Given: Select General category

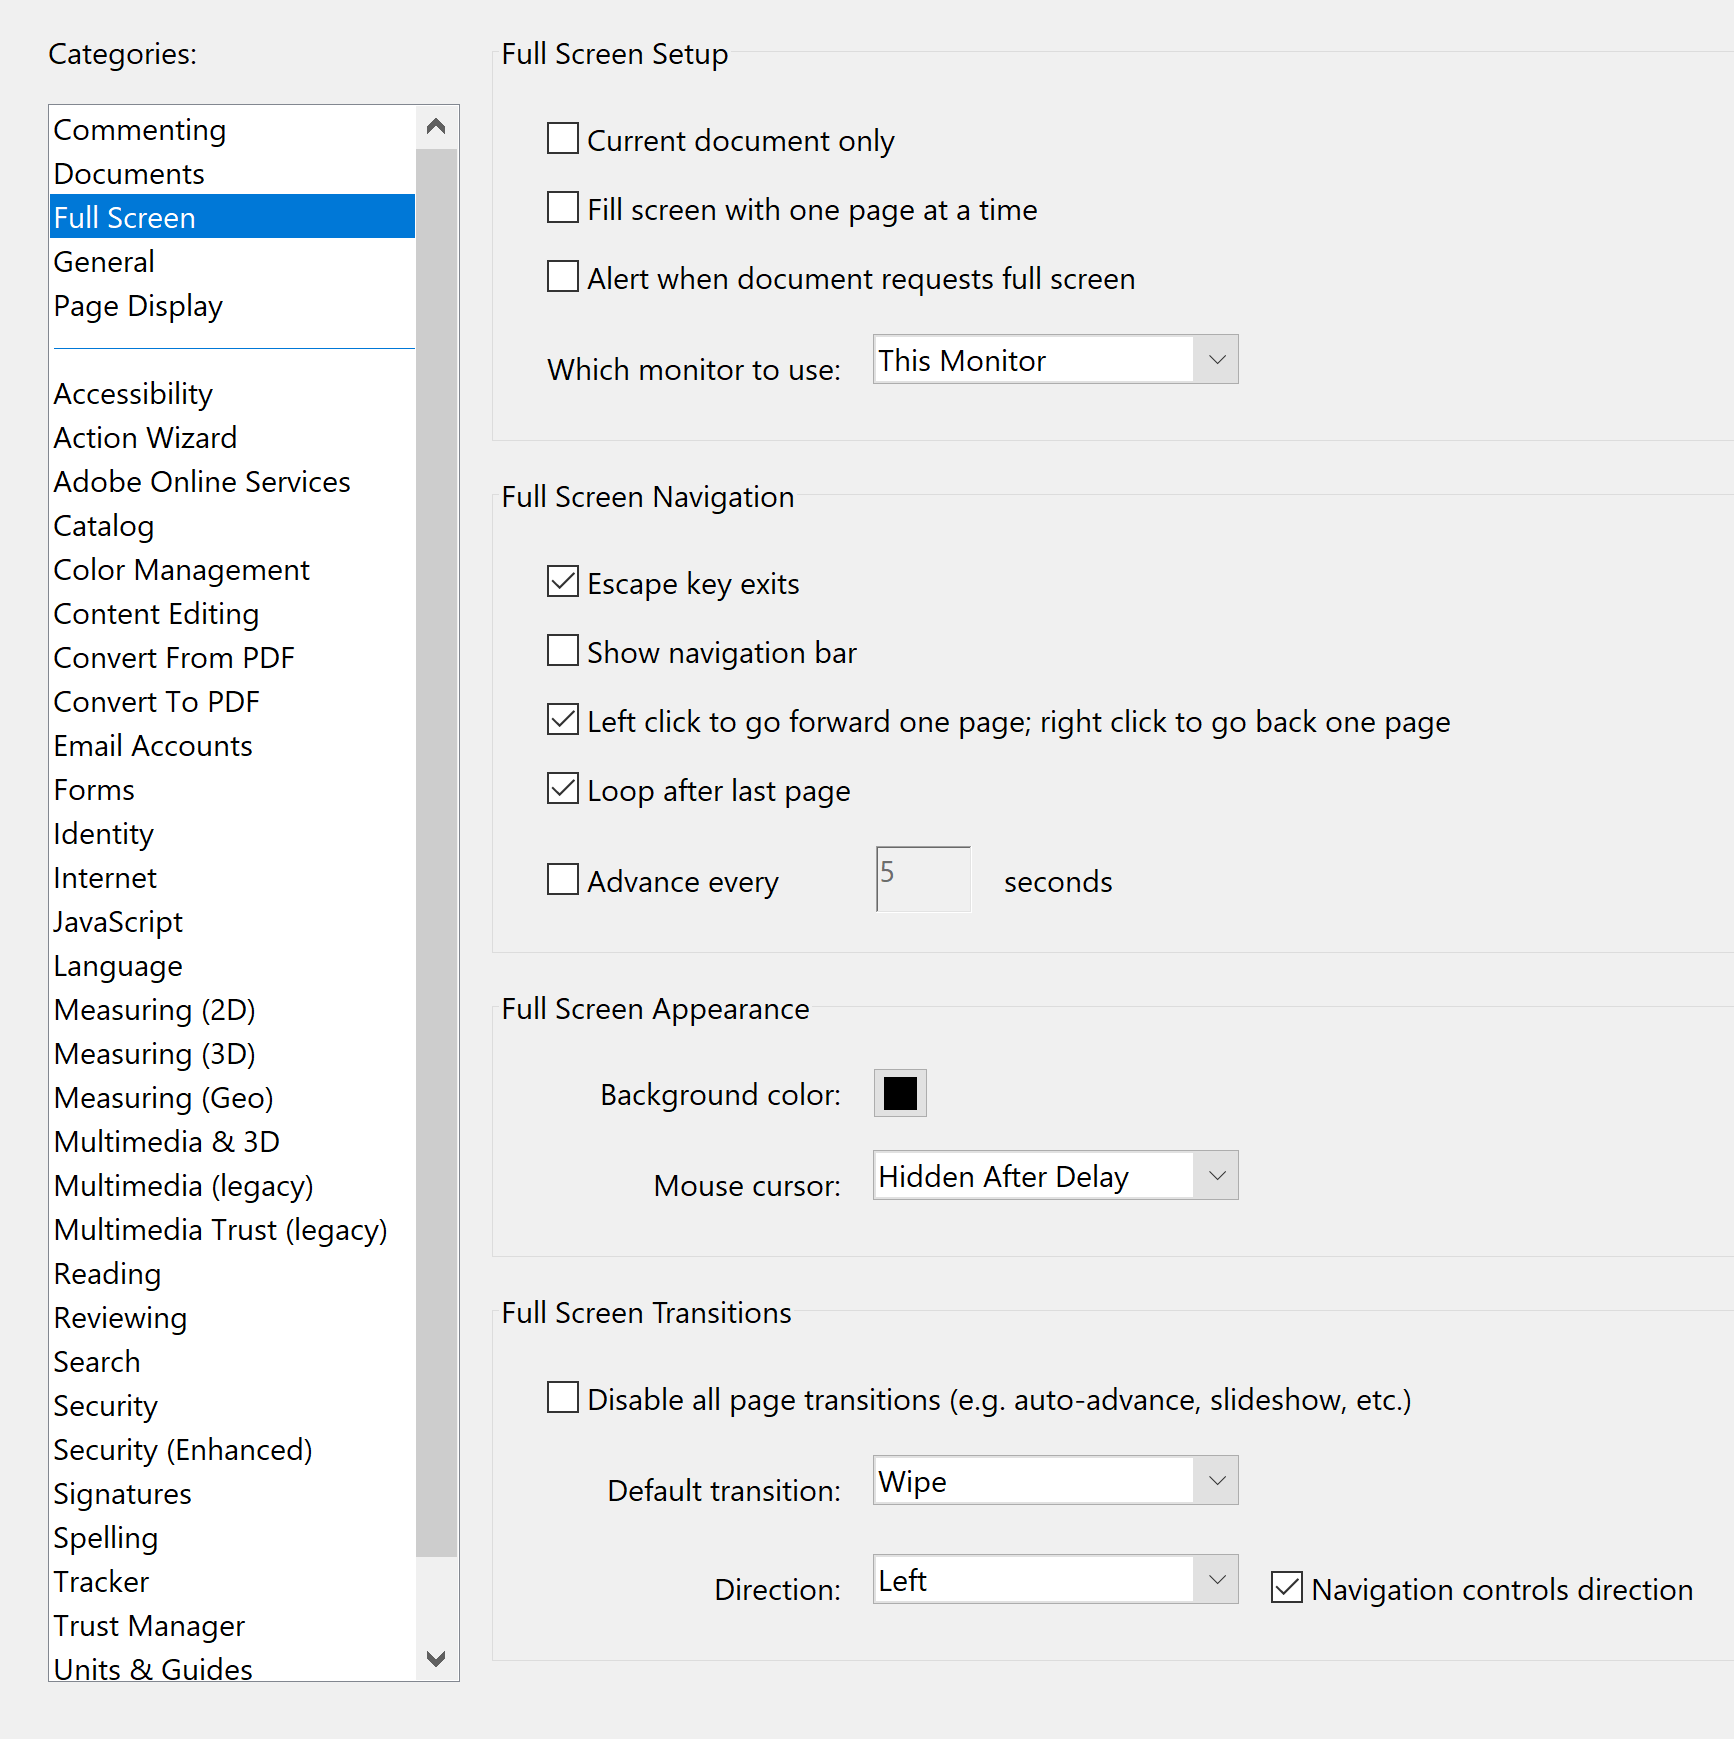Looking at the screenshot, I should click(x=232, y=262).
